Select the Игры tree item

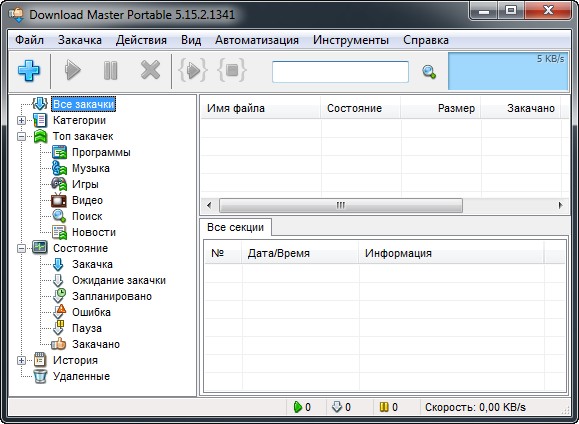tap(85, 184)
